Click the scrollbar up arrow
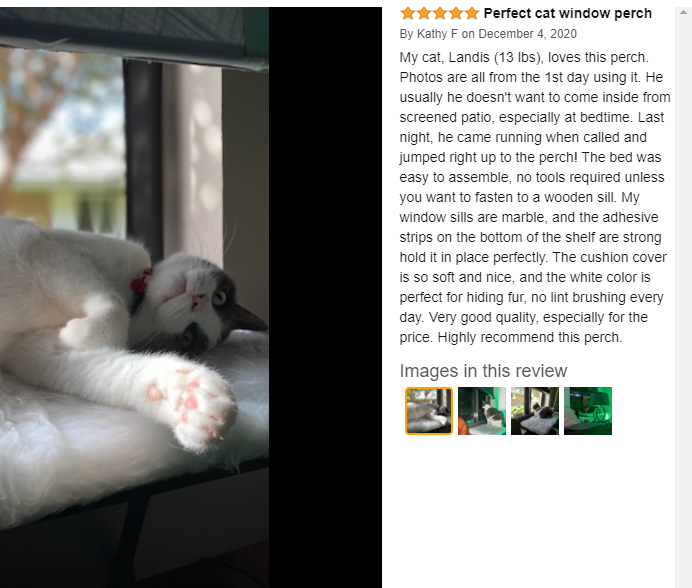The width and height of the screenshot is (692, 588). [683, 12]
